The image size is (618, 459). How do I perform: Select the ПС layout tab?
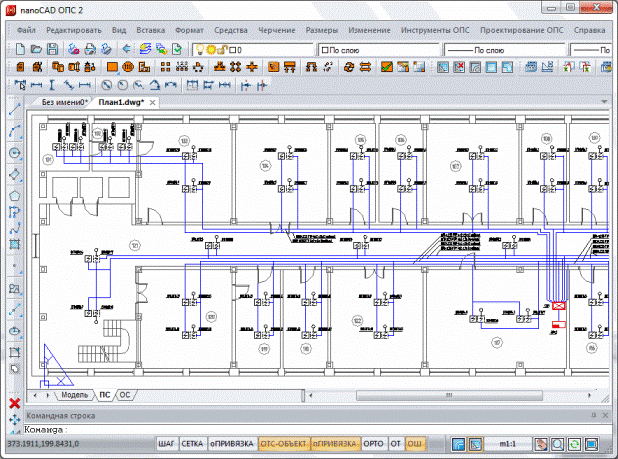[x=105, y=395]
